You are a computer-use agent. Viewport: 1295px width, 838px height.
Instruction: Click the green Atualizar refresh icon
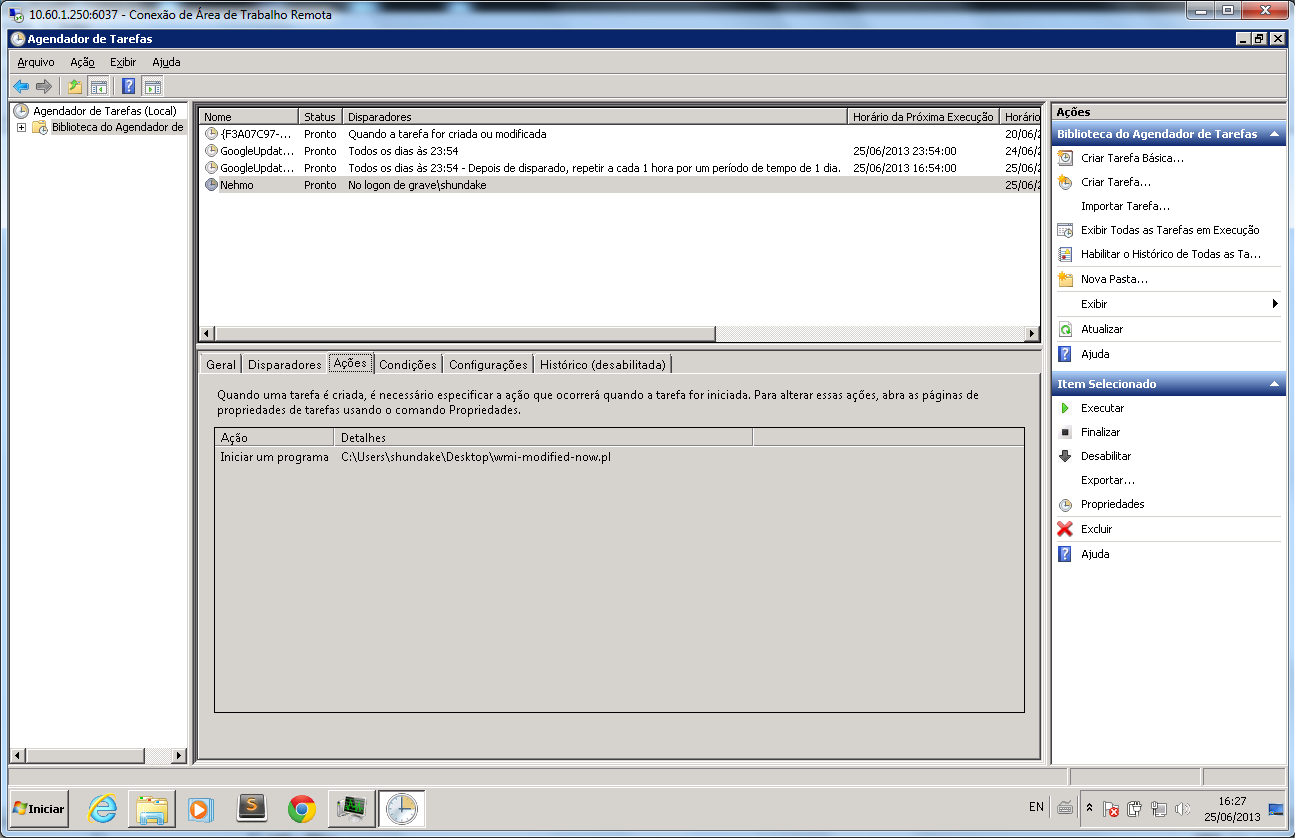(1065, 329)
